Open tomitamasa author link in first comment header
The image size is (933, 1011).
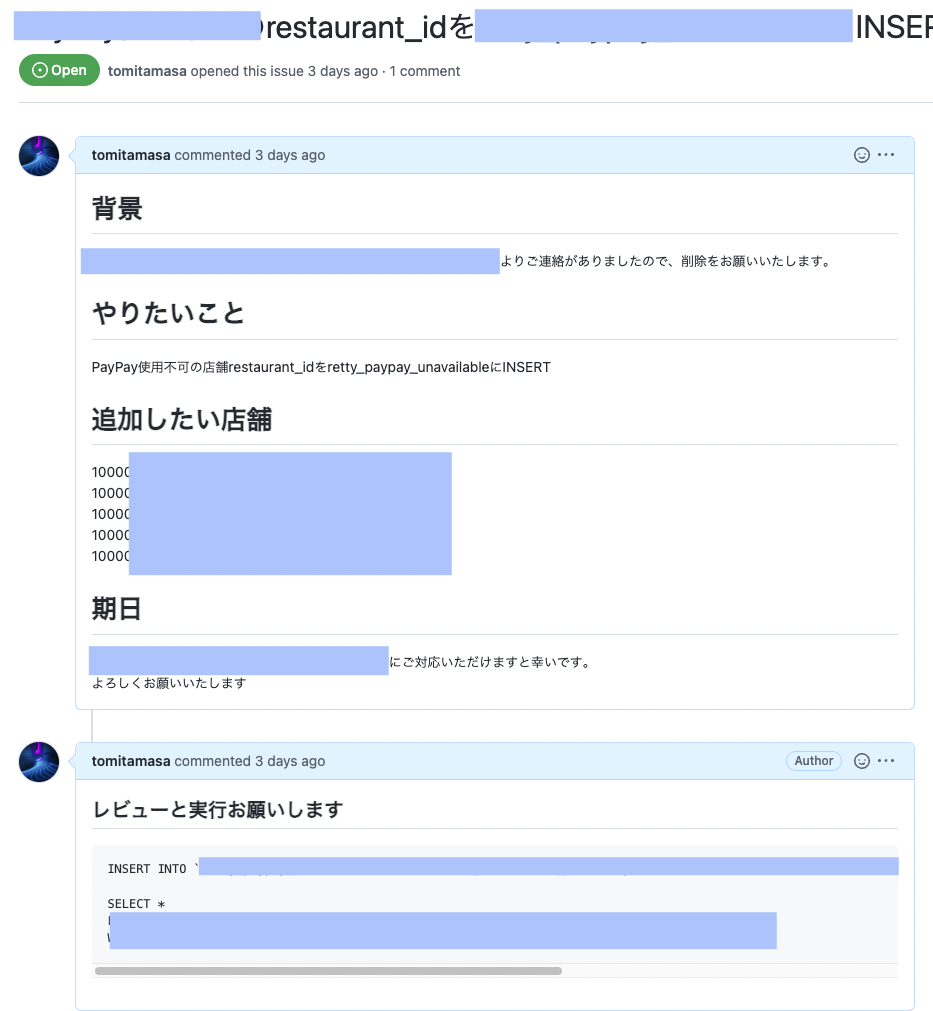(131, 155)
